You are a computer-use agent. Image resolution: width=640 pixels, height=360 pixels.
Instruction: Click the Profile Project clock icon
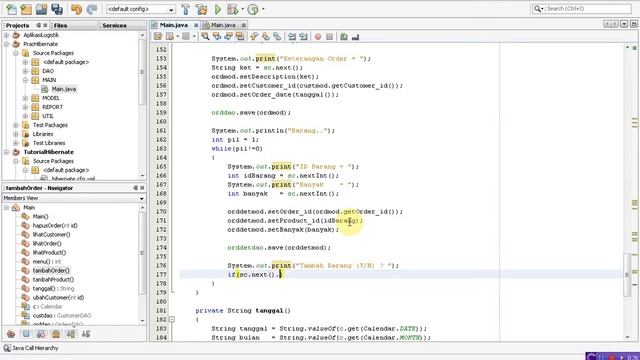coord(253,9)
